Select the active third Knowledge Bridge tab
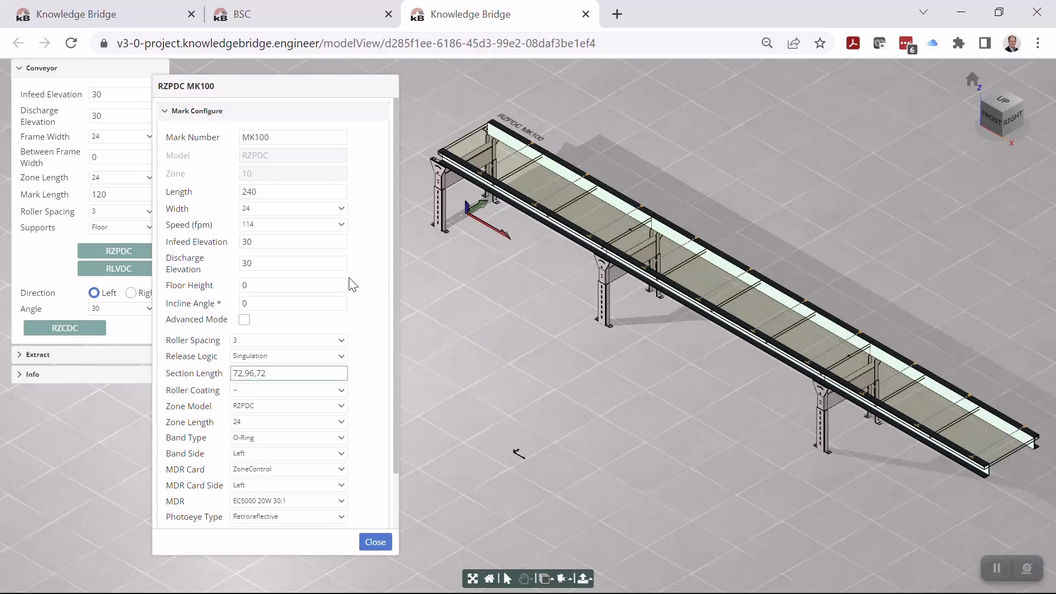 coord(498,14)
